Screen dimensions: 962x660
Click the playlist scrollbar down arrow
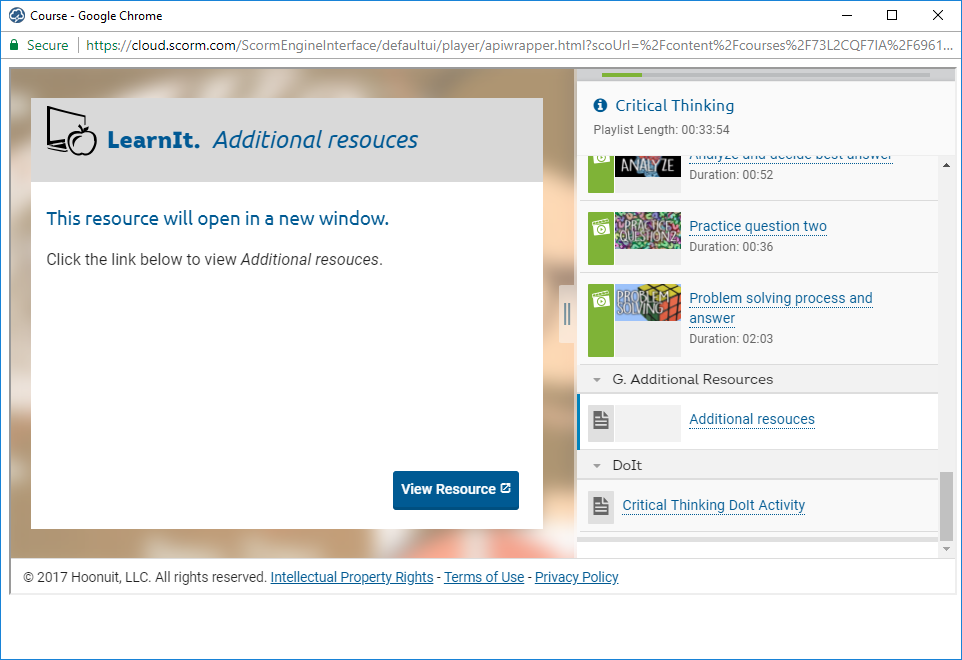(946, 549)
